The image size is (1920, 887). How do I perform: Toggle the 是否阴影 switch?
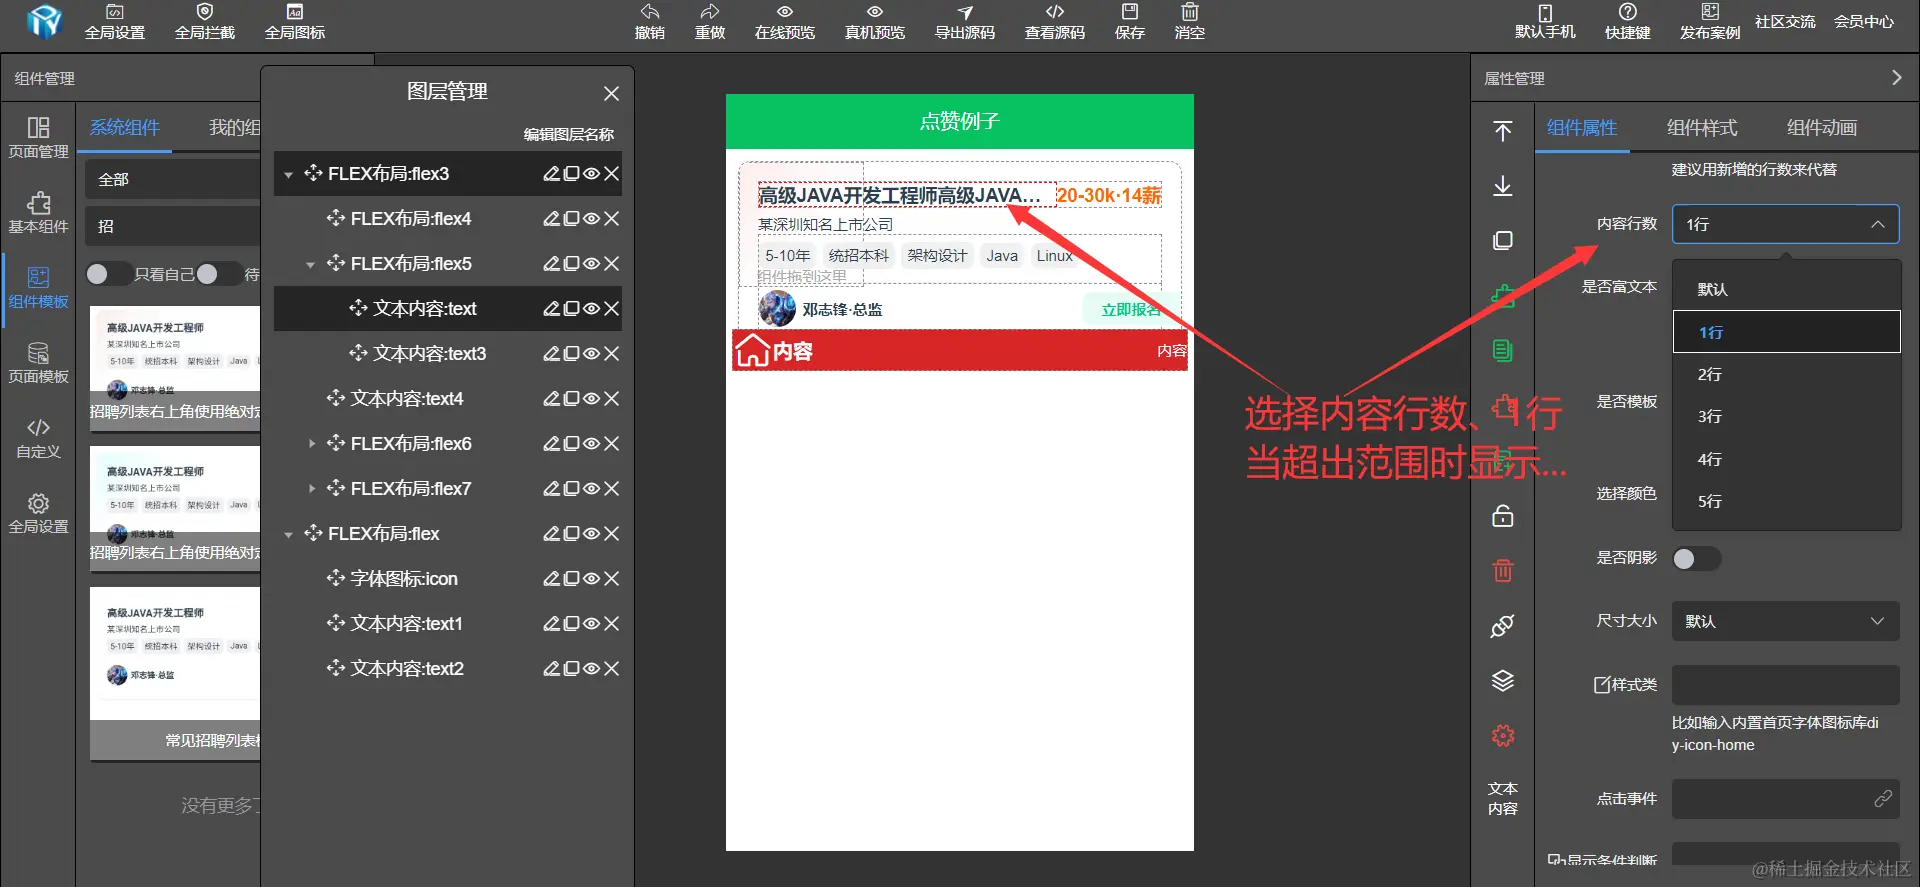(1696, 558)
